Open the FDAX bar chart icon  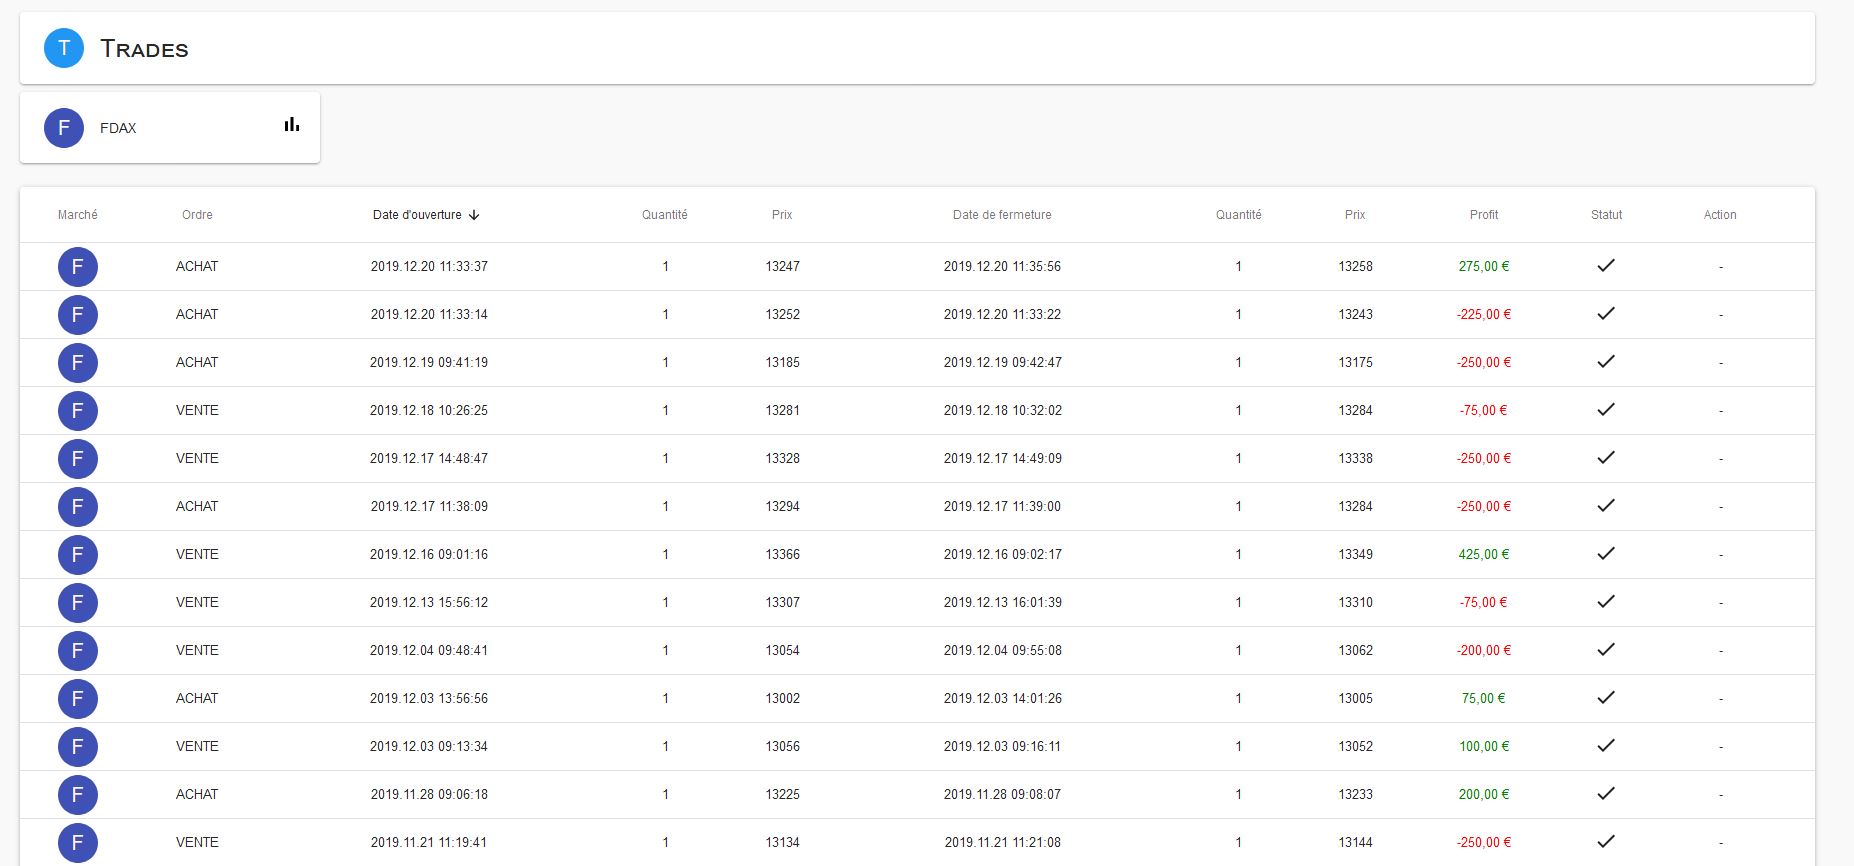292,125
